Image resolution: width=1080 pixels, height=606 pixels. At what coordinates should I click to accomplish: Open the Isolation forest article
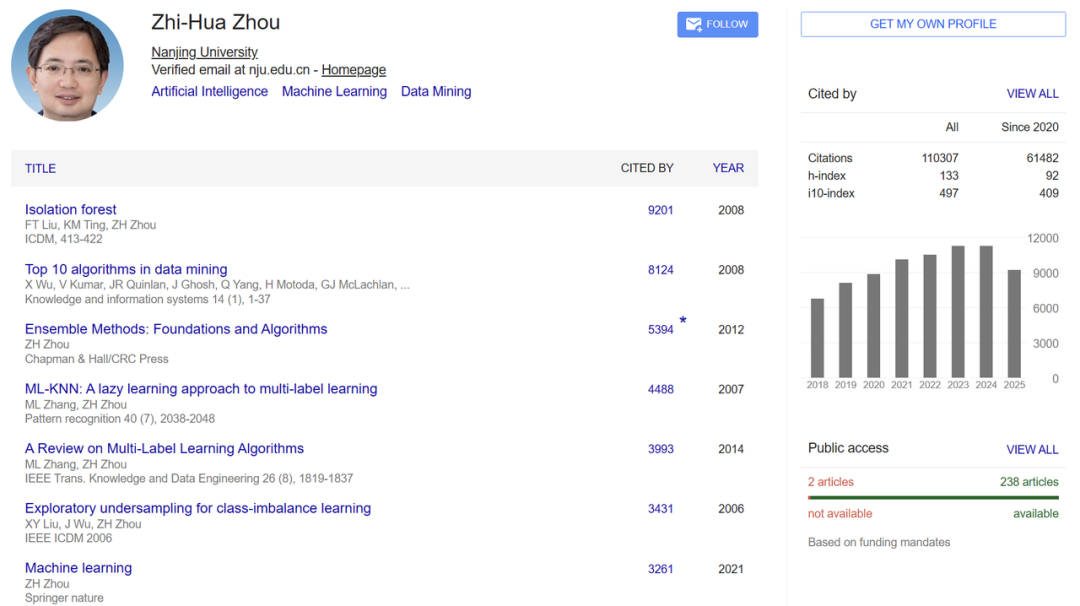point(71,210)
